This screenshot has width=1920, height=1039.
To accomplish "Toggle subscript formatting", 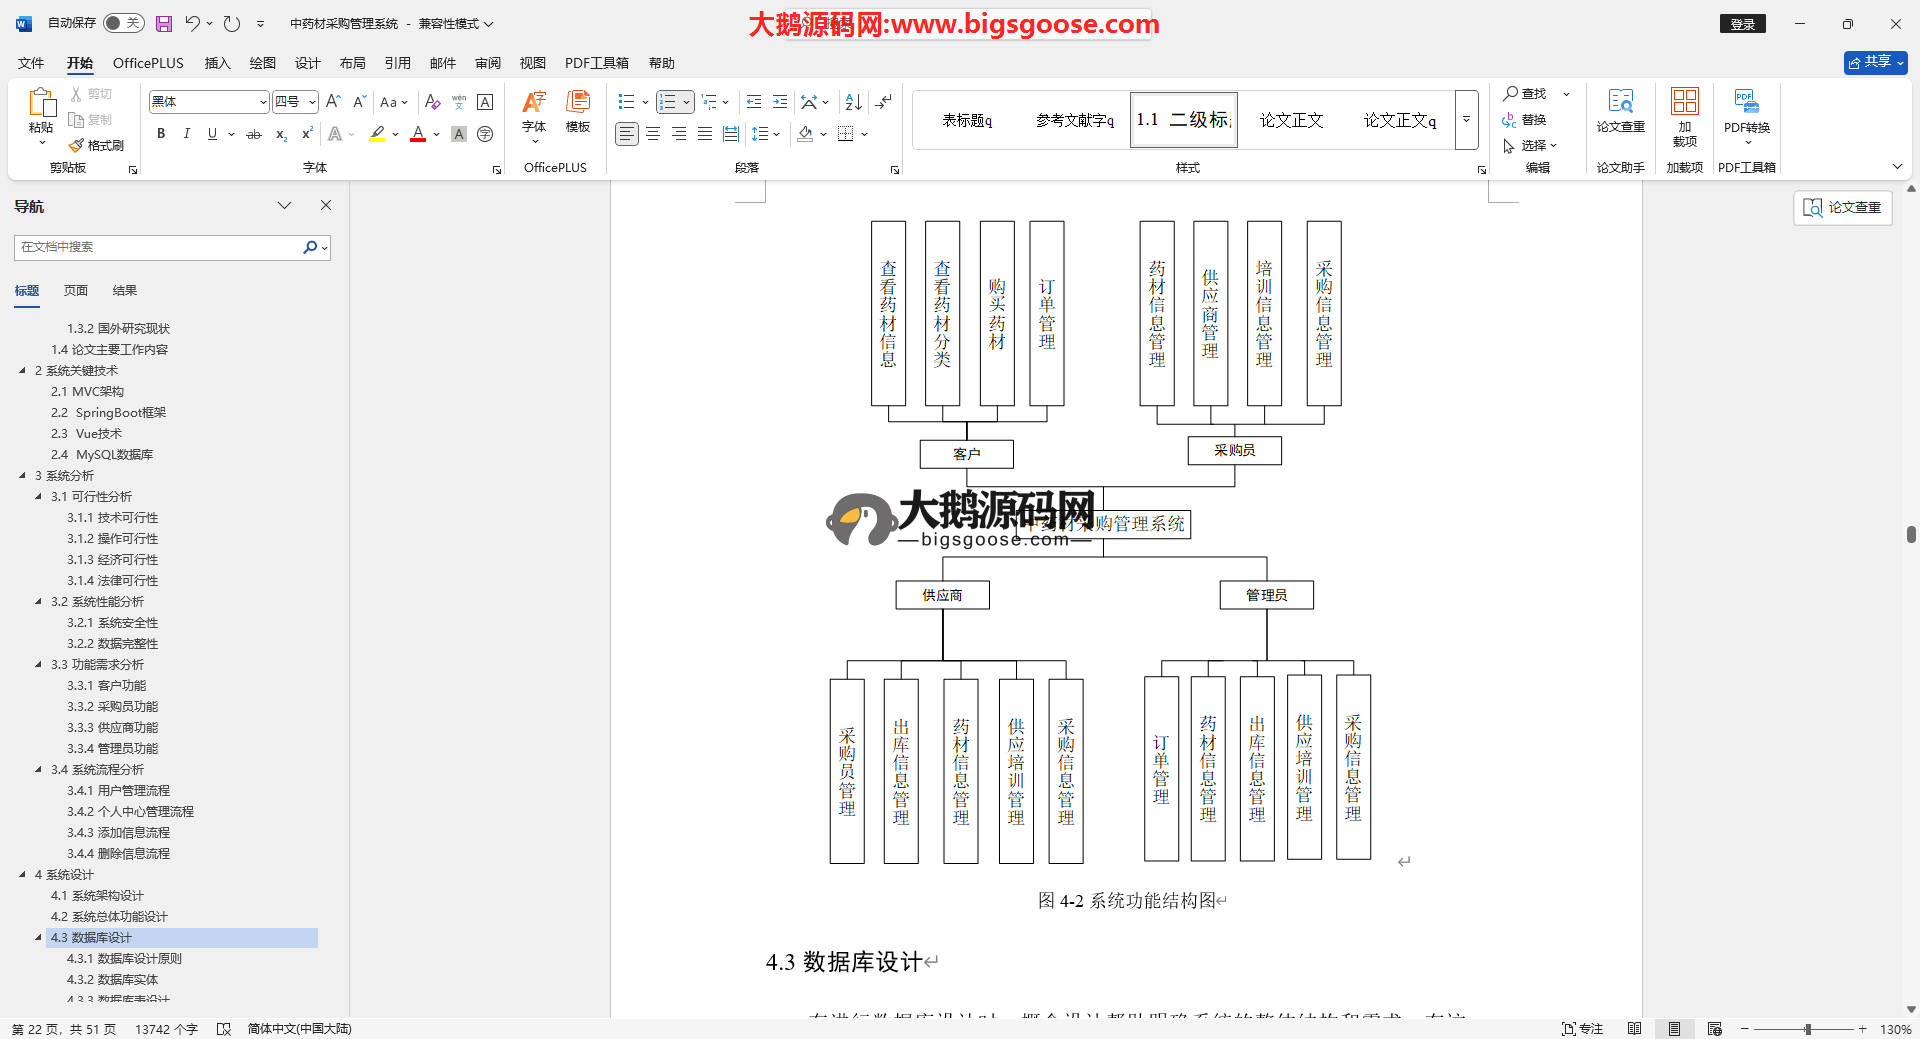I will pyautogui.click(x=281, y=134).
